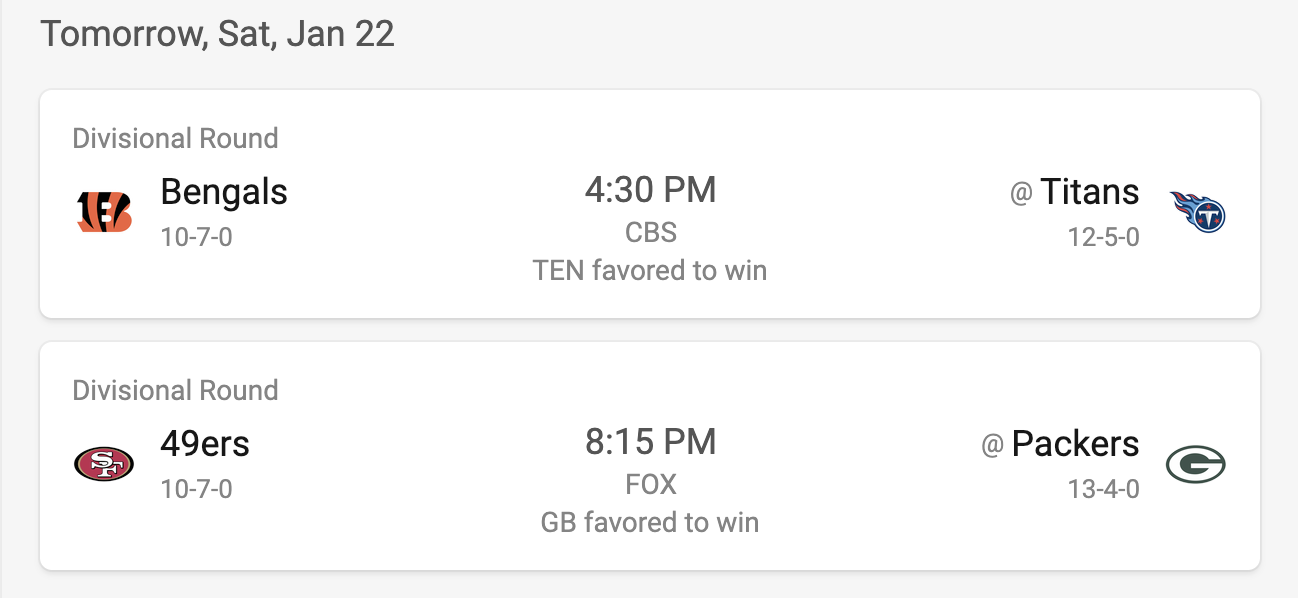This screenshot has height=598, width=1298.
Task: Click the Titans 12-5-0 record
Action: (x=1103, y=238)
